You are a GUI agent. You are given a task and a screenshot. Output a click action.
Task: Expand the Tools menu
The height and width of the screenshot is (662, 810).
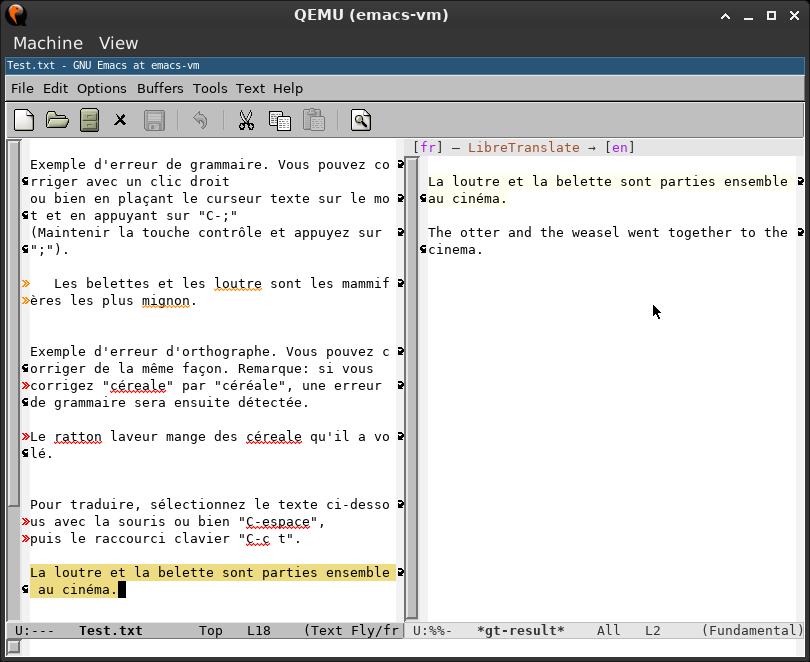(x=210, y=88)
